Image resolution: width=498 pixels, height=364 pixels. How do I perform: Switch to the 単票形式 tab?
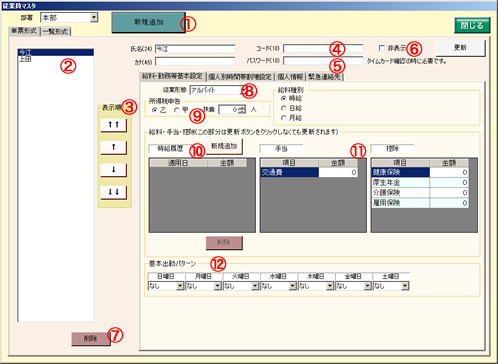click(24, 31)
